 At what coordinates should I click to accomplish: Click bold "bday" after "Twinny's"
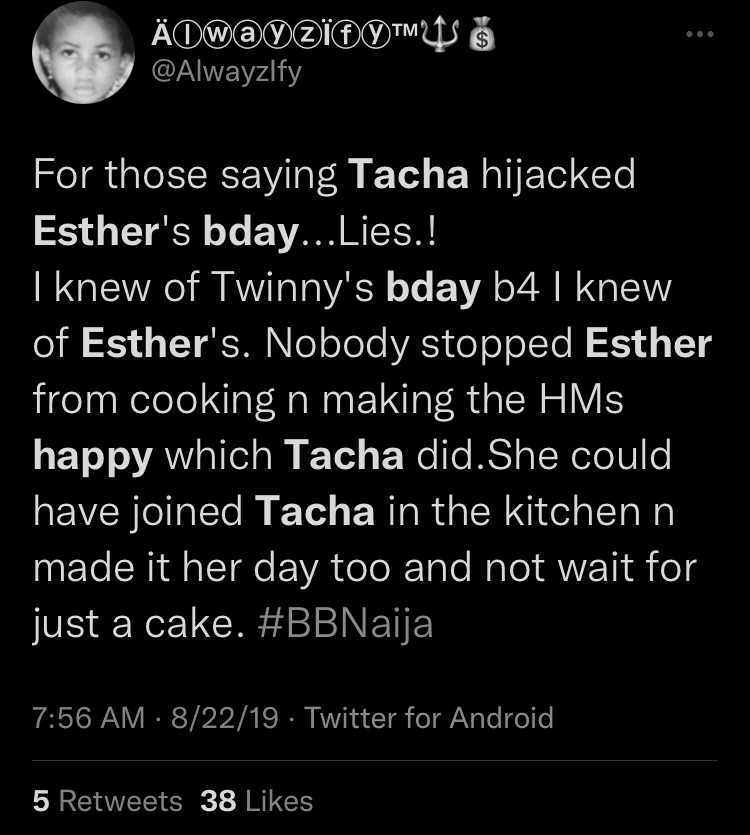pyautogui.click(x=433, y=288)
